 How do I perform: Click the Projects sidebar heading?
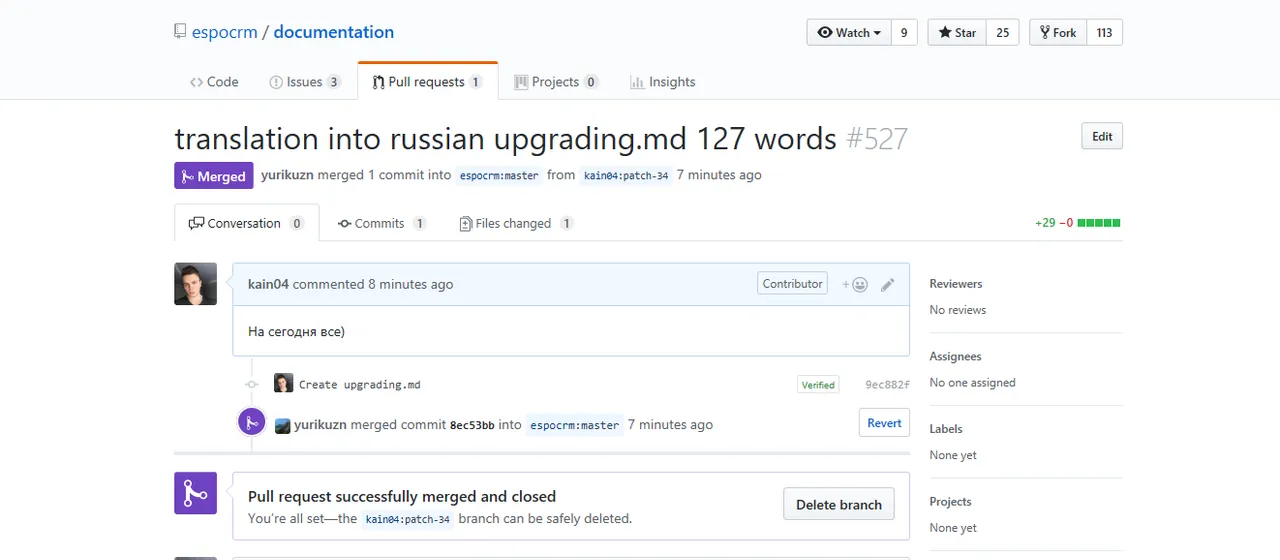(x=950, y=502)
